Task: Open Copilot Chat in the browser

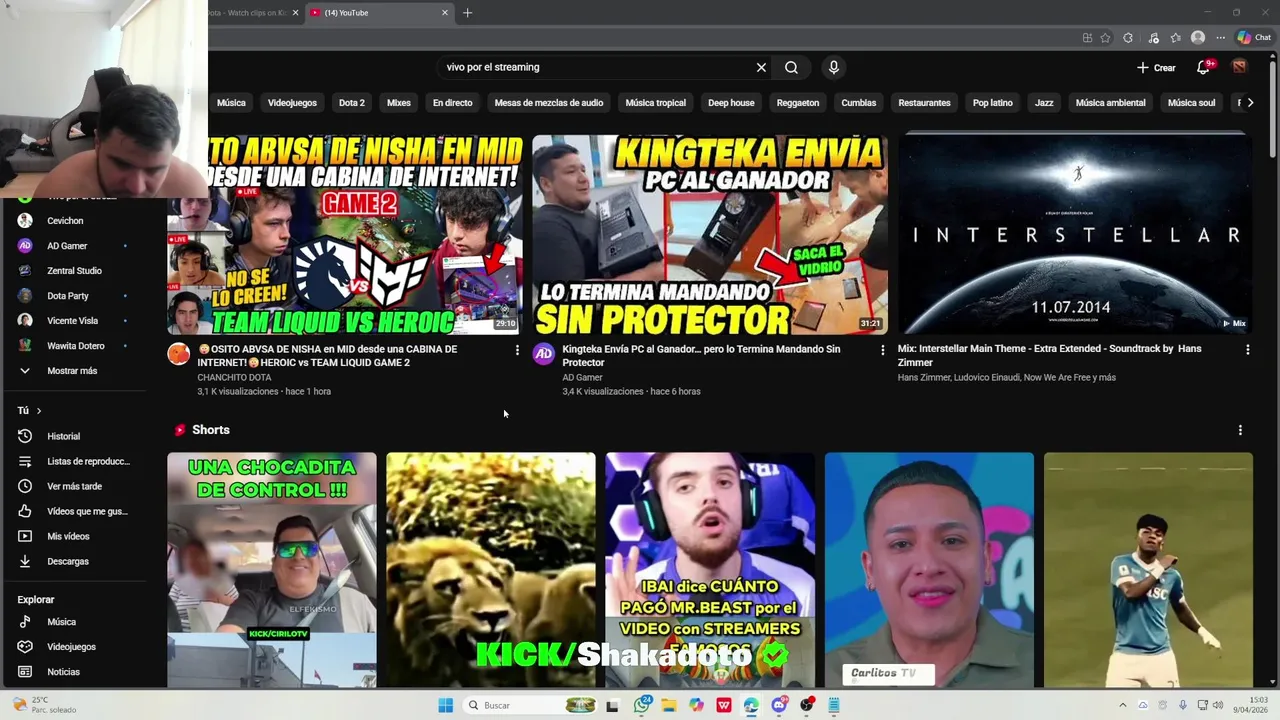Action: tap(1254, 38)
